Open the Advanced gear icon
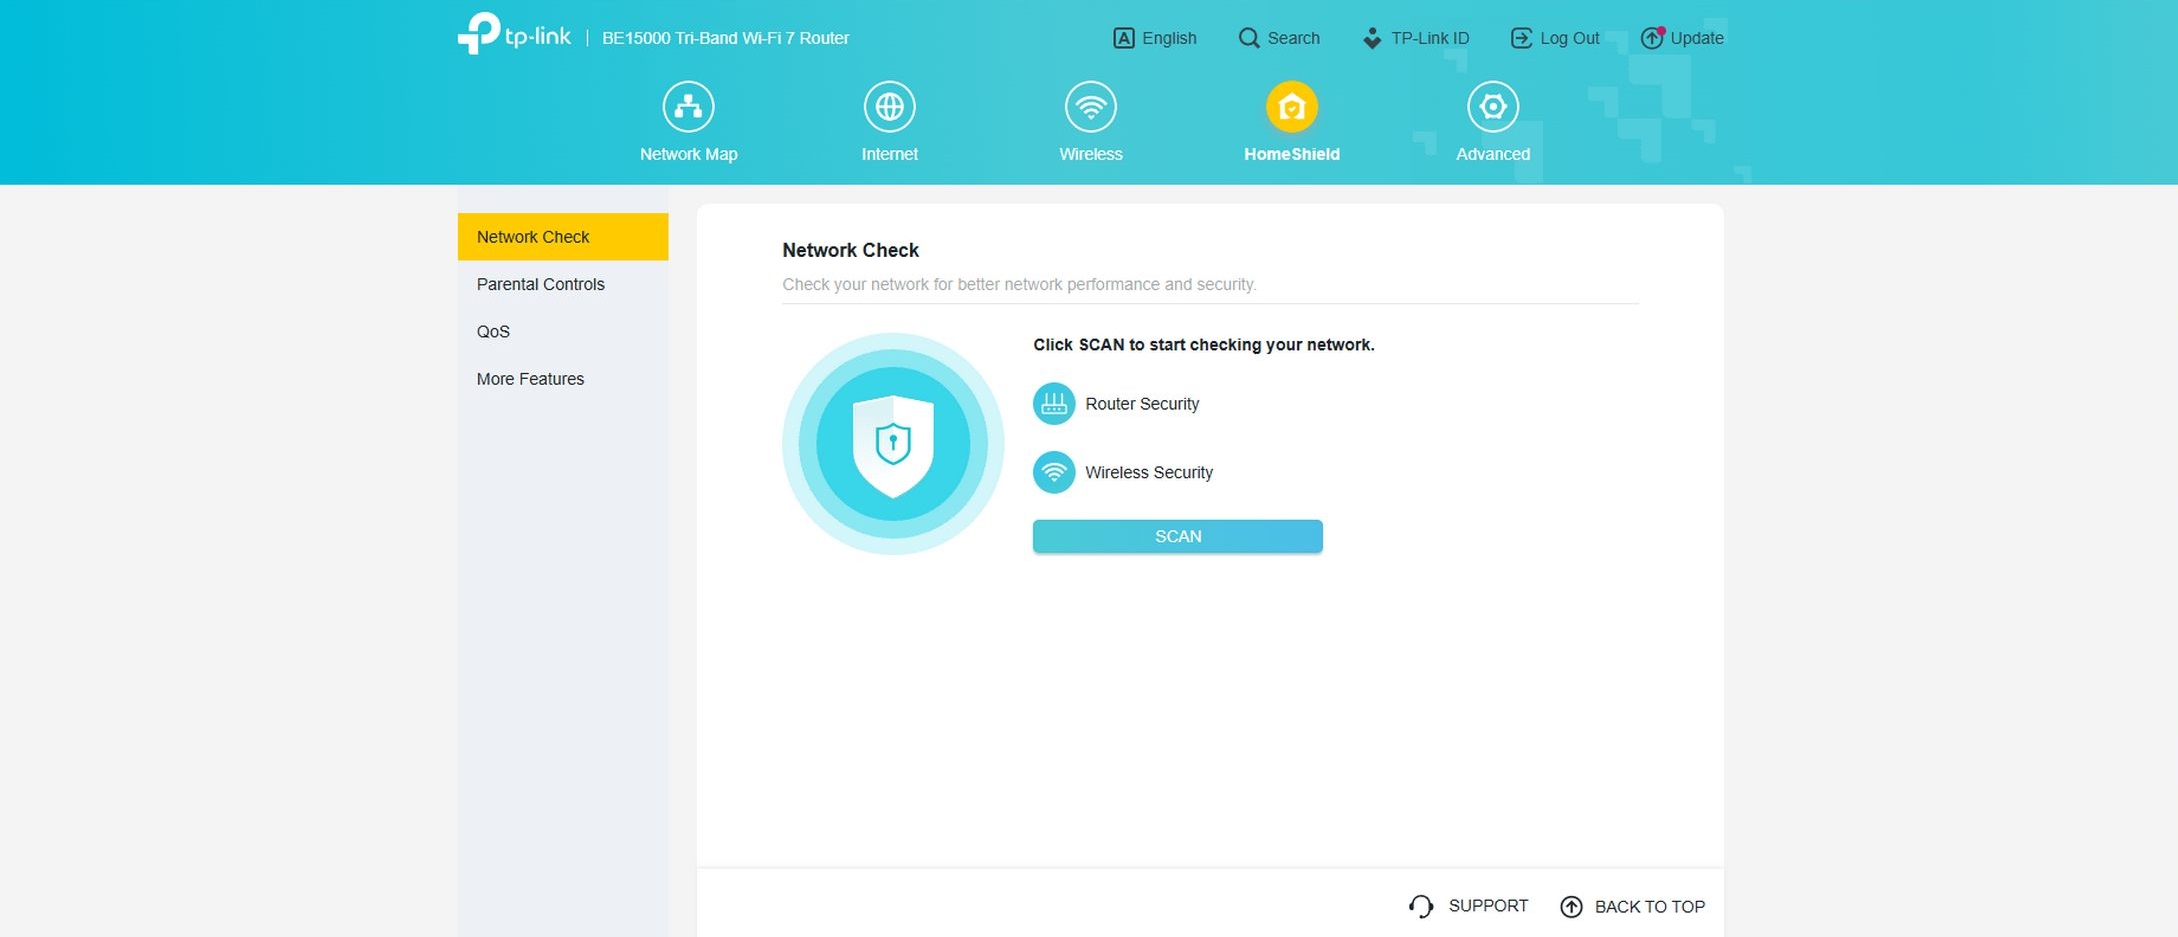 coord(1492,107)
